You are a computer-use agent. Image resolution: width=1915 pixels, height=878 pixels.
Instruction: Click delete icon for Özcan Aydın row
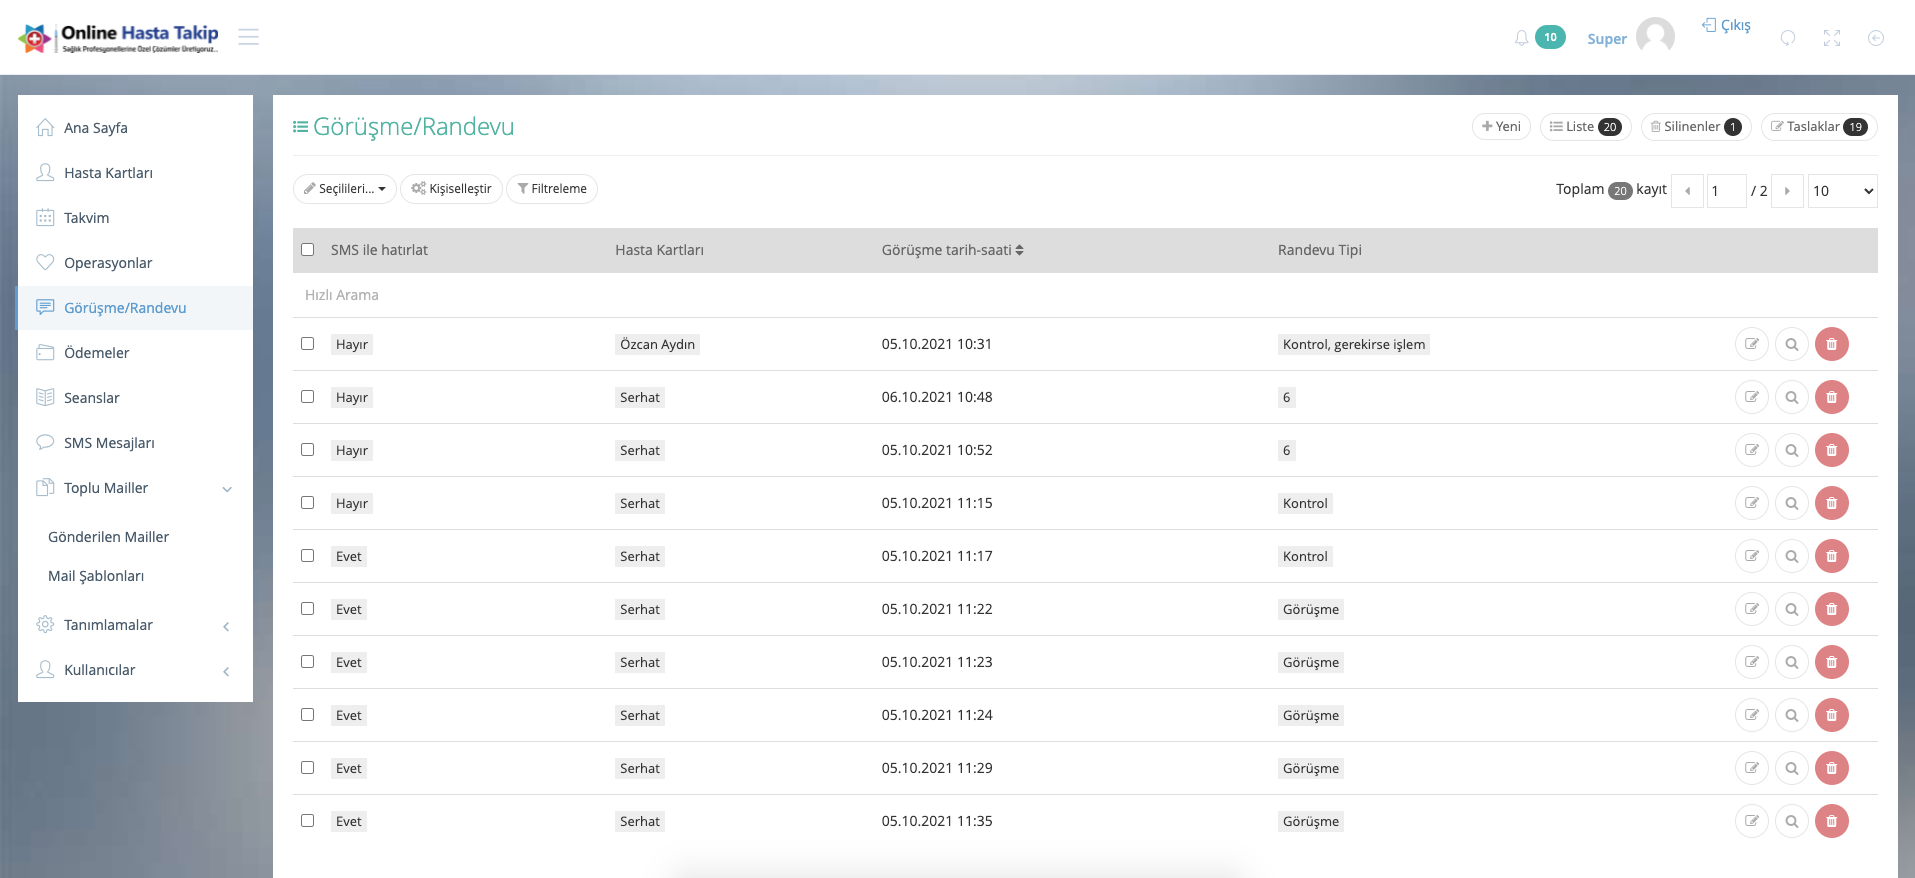pos(1831,344)
